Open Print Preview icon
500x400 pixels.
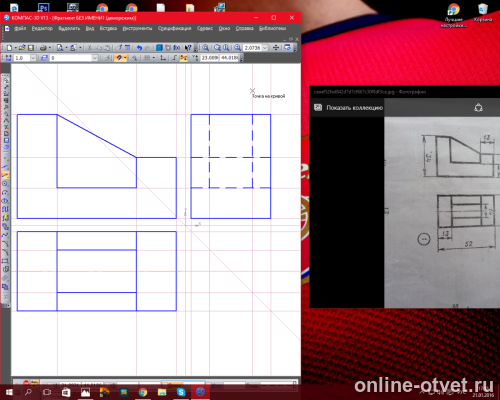click(x=60, y=48)
